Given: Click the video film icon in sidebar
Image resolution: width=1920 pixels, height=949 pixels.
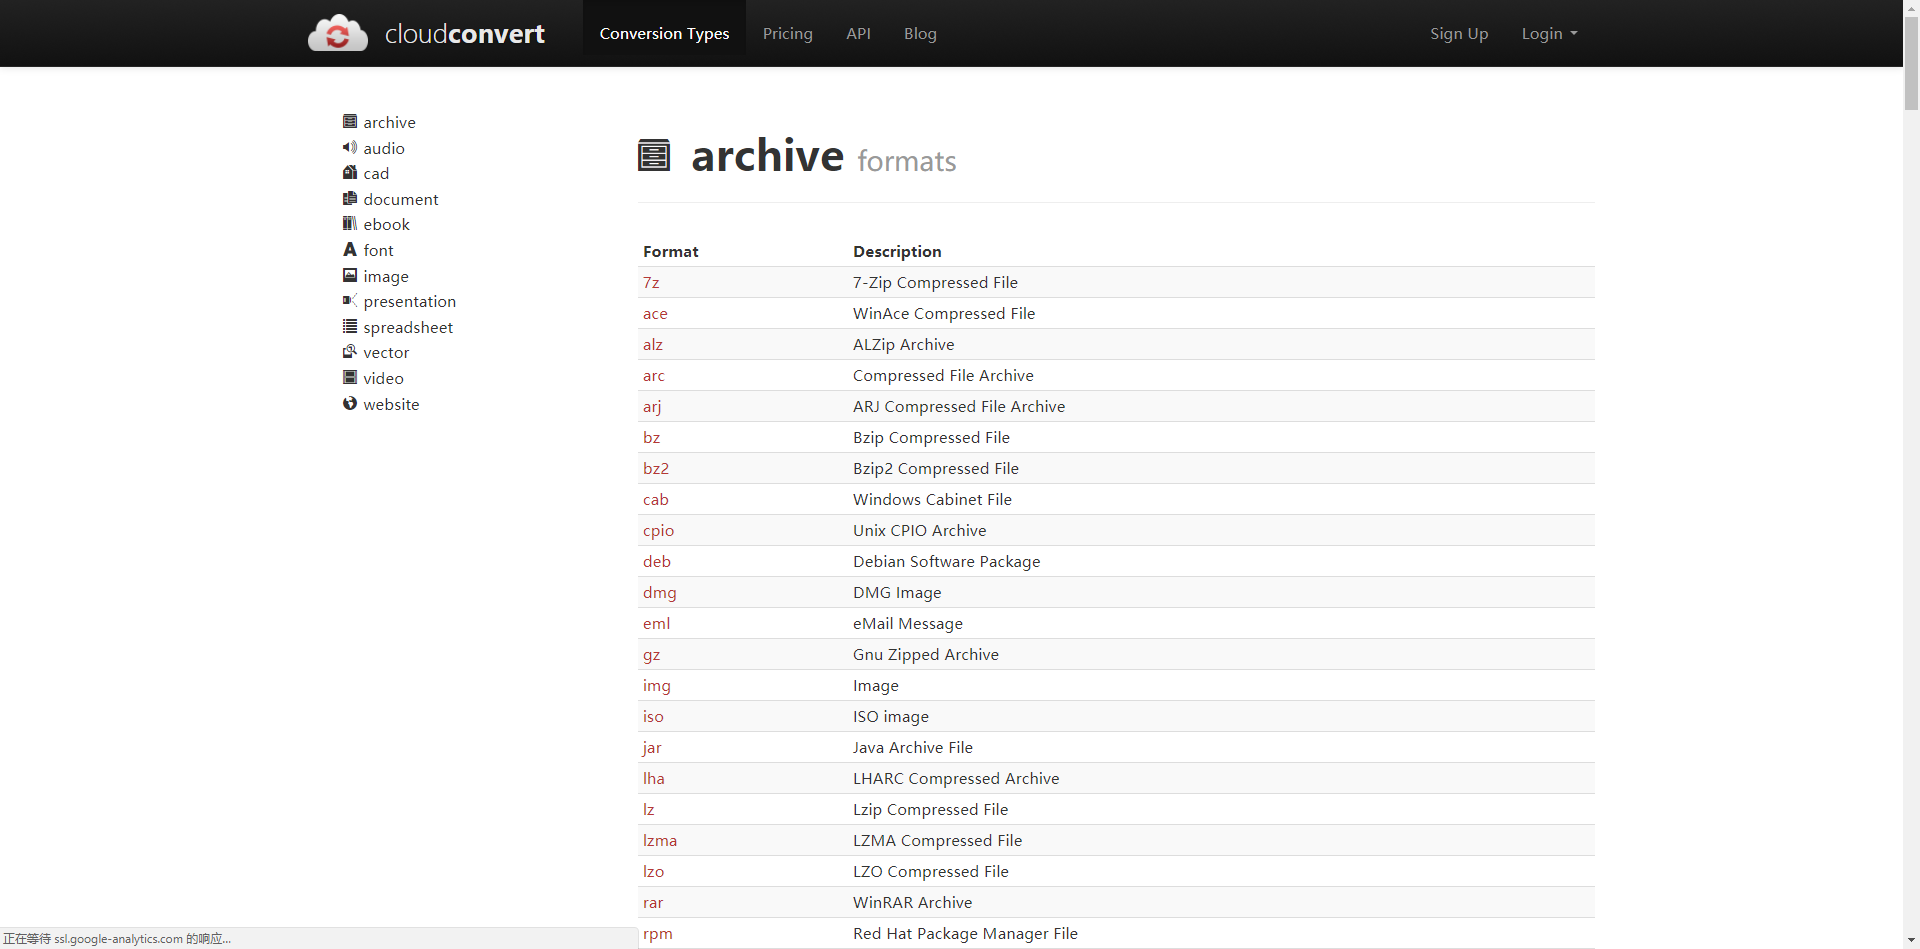Looking at the screenshot, I should point(350,377).
